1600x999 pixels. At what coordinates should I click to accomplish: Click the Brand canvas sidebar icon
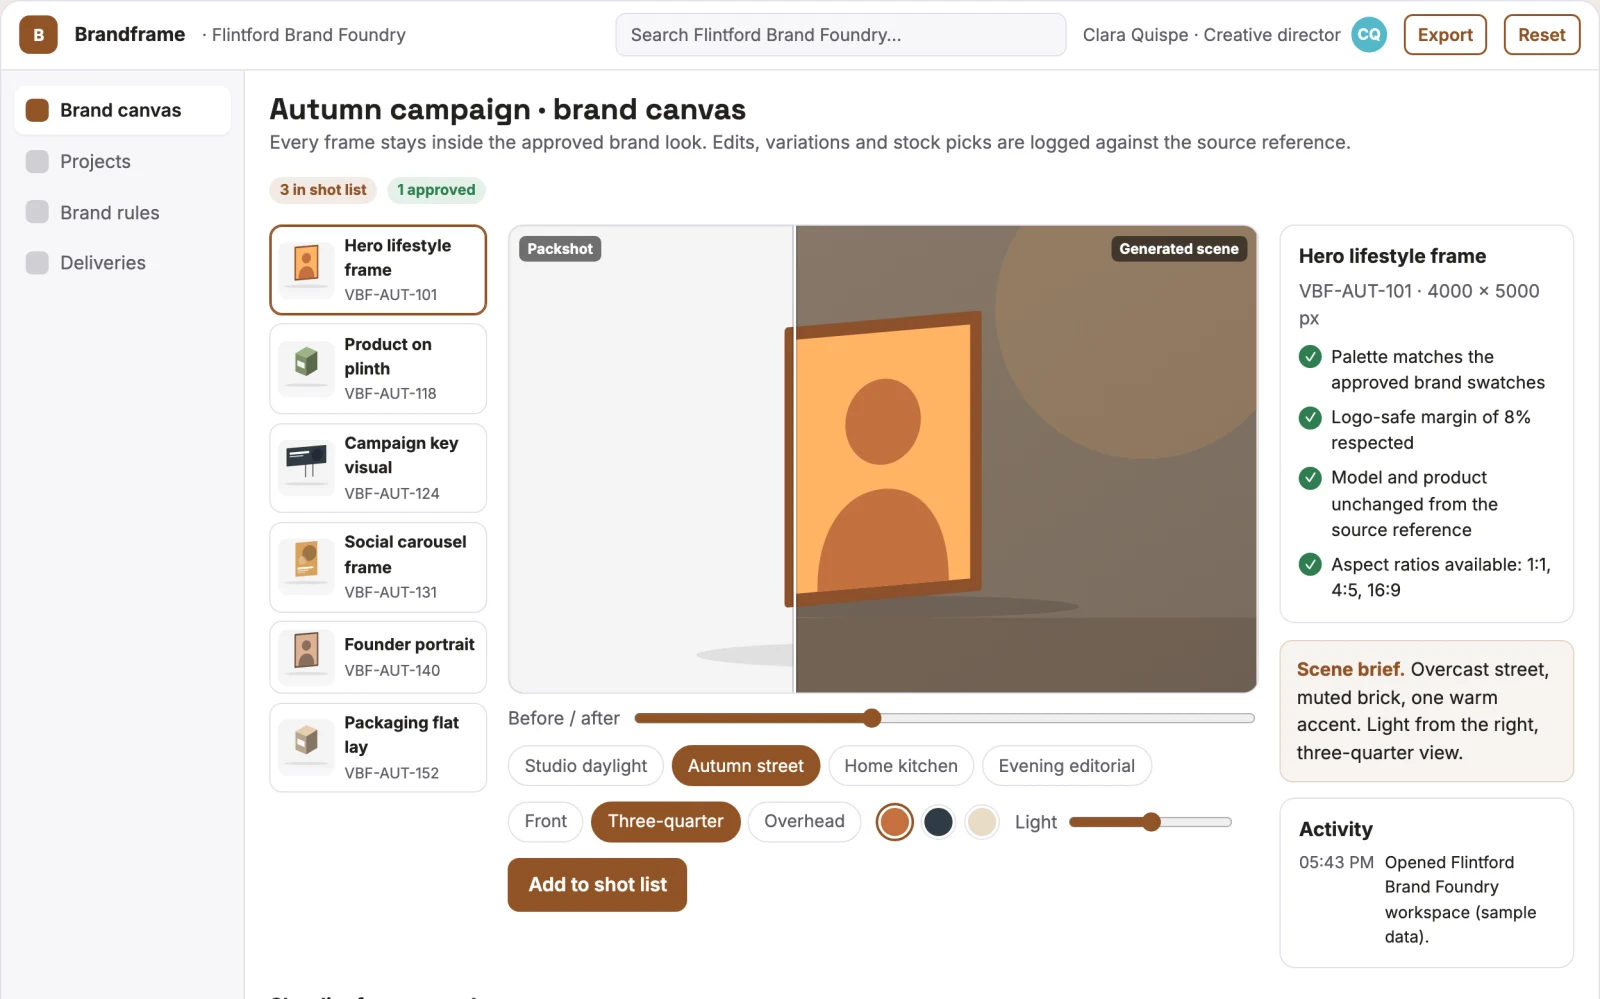(37, 110)
